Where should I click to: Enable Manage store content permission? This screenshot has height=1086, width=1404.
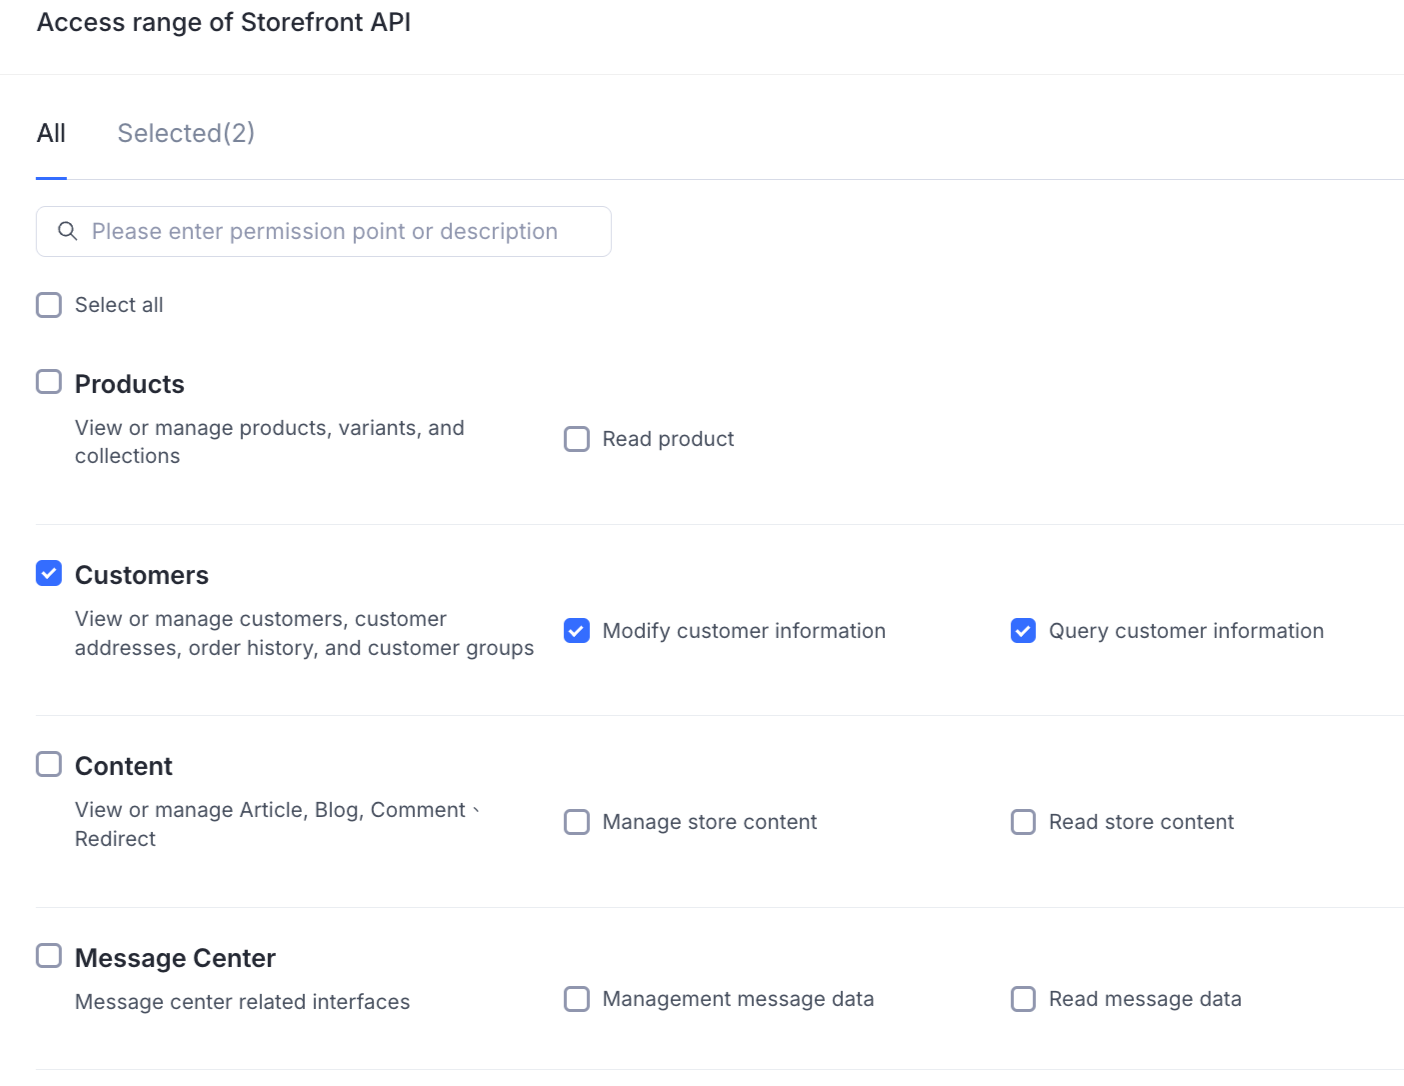pyautogui.click(x=577, y=822)
